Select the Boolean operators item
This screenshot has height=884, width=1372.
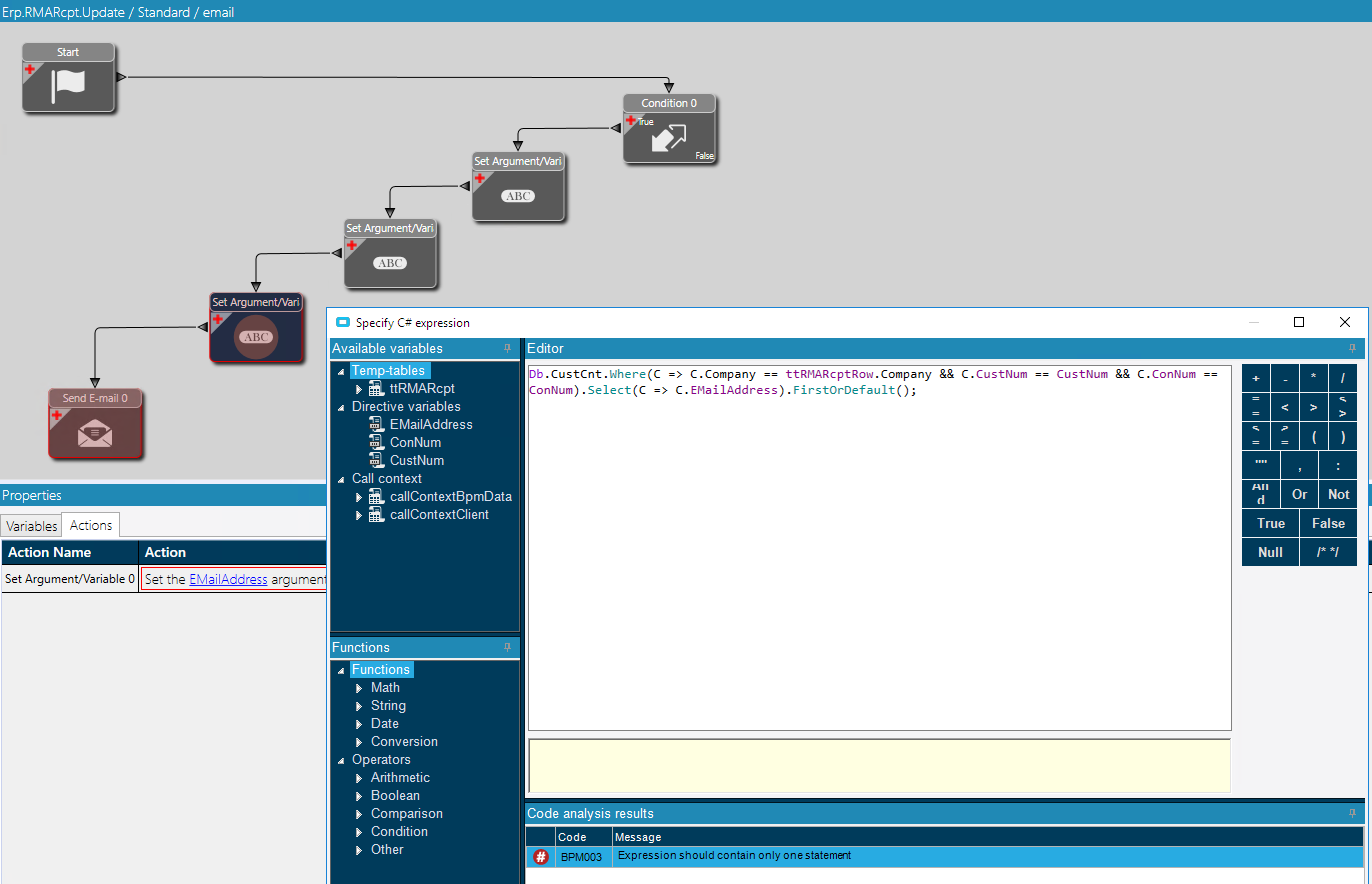[x=395, y=796]
